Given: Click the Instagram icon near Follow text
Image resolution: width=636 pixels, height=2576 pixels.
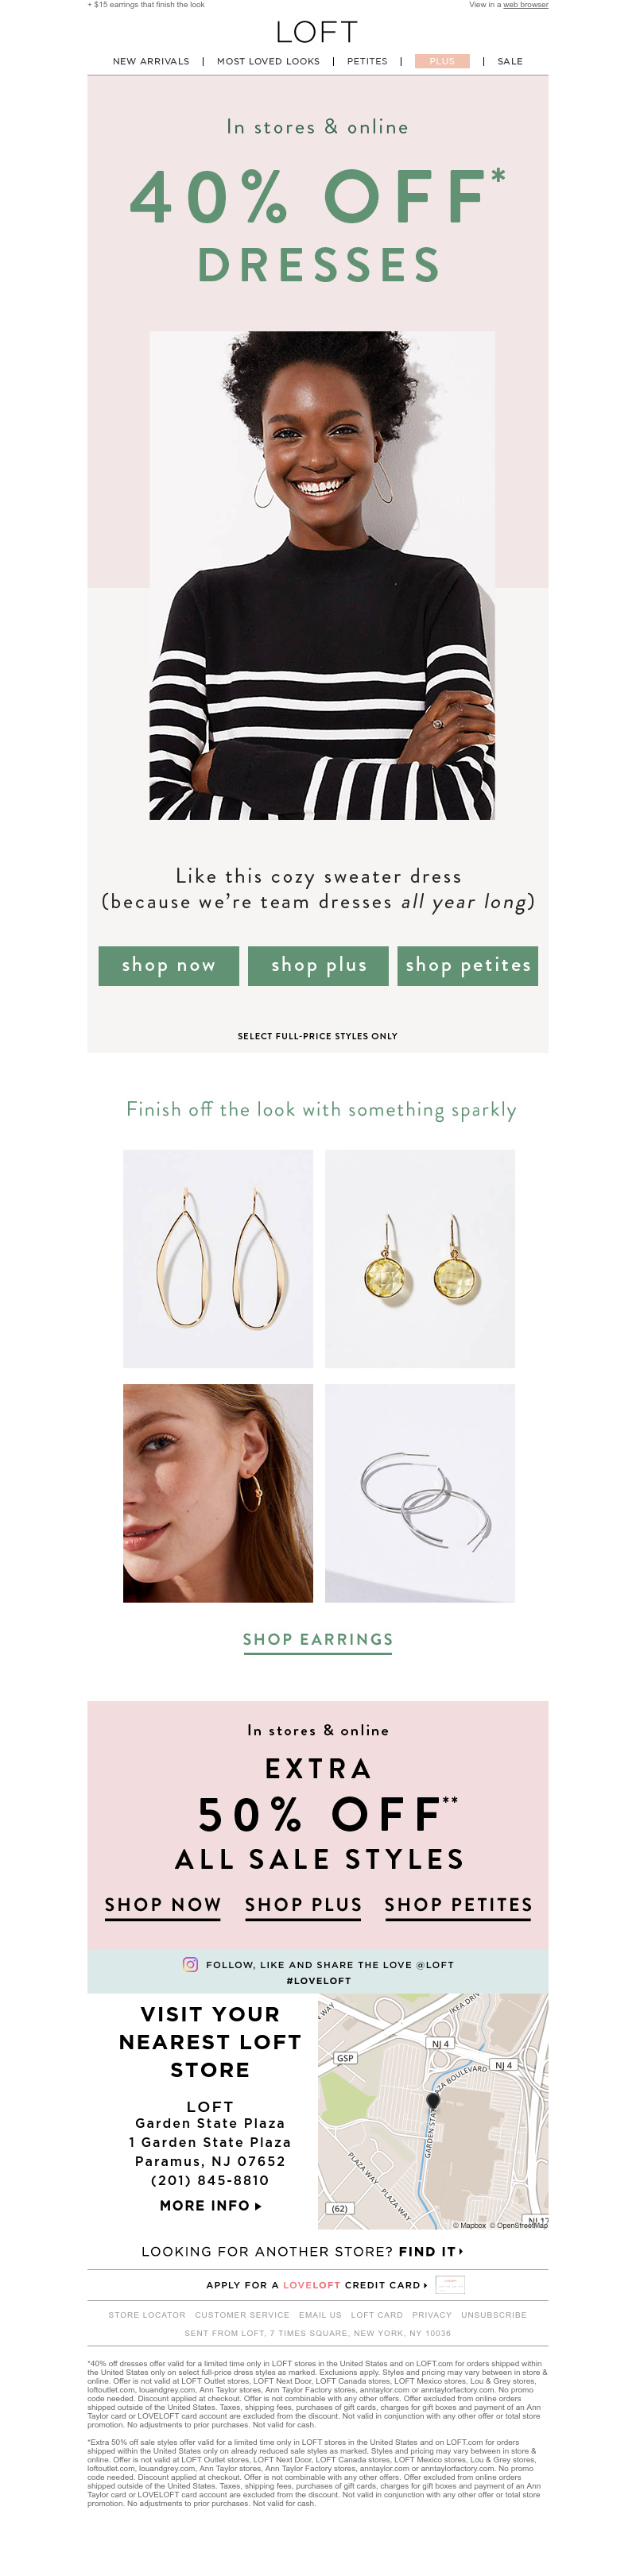Looking at the screenshot, I should click(190, 1964).
